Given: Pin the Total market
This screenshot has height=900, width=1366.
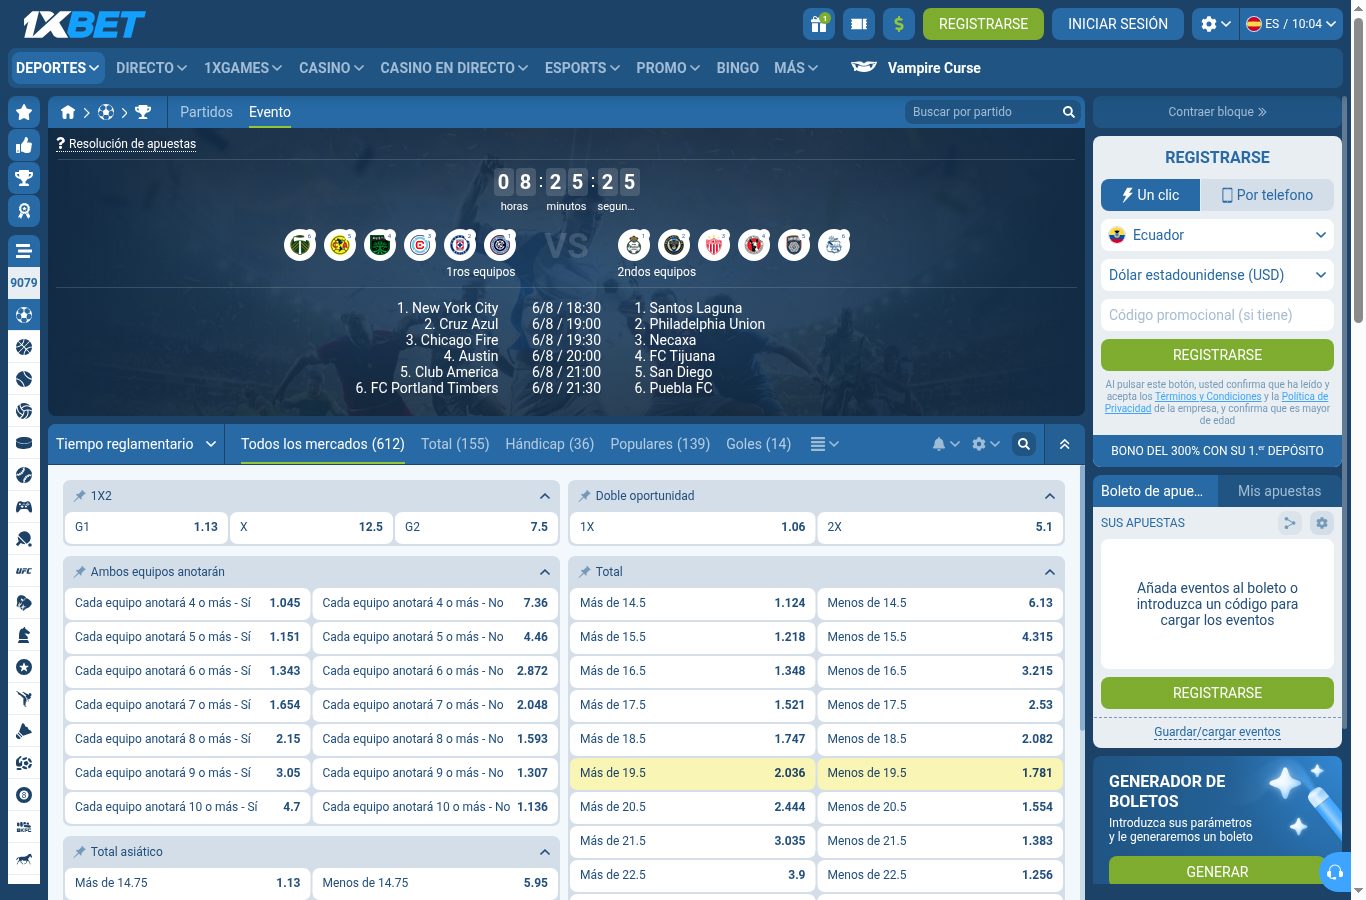Looking at the screenshot, I should 585,572.
